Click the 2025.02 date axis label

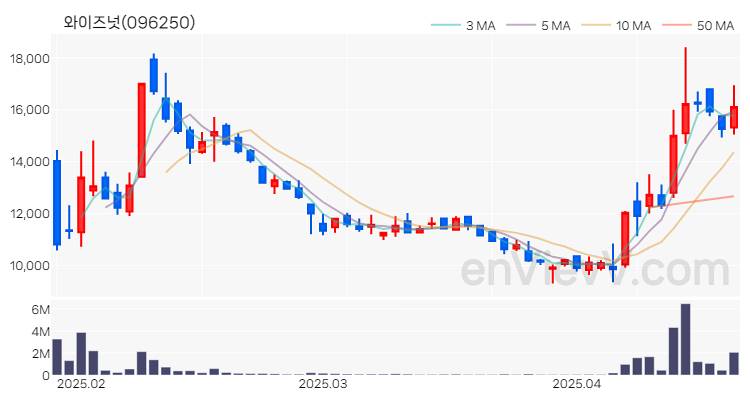(x=80, y=384)
